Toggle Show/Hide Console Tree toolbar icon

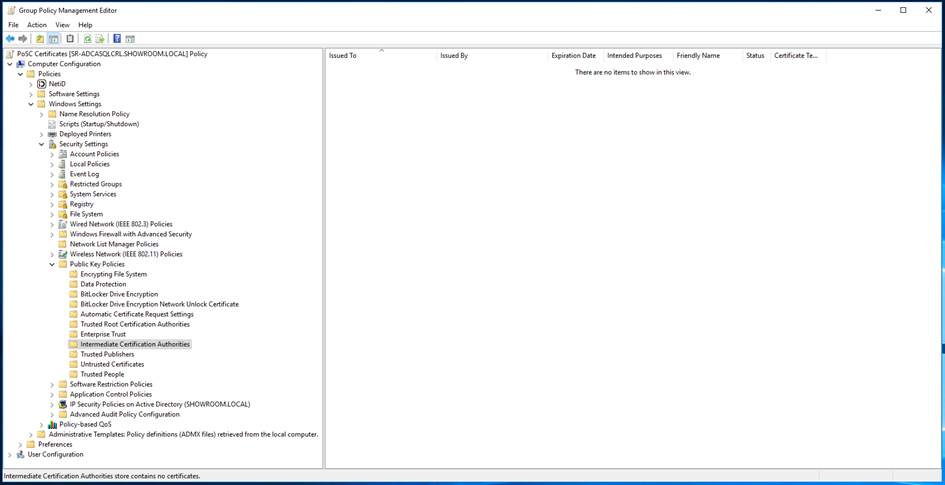pos(54,39)
